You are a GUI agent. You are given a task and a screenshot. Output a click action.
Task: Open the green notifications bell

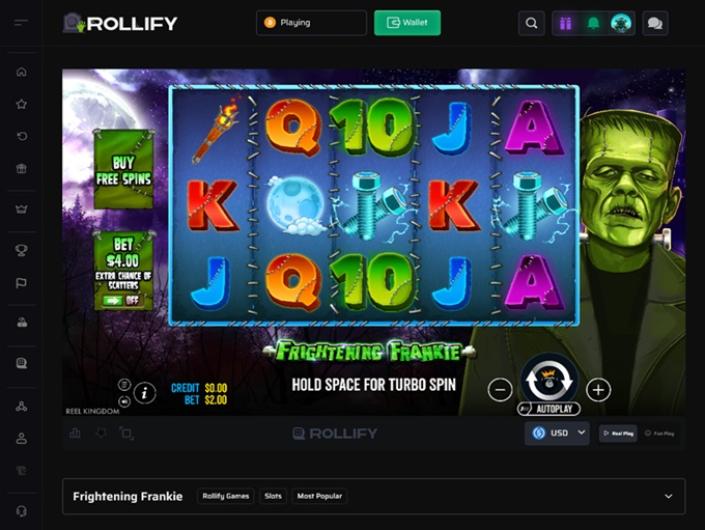[x=593, y=23]
